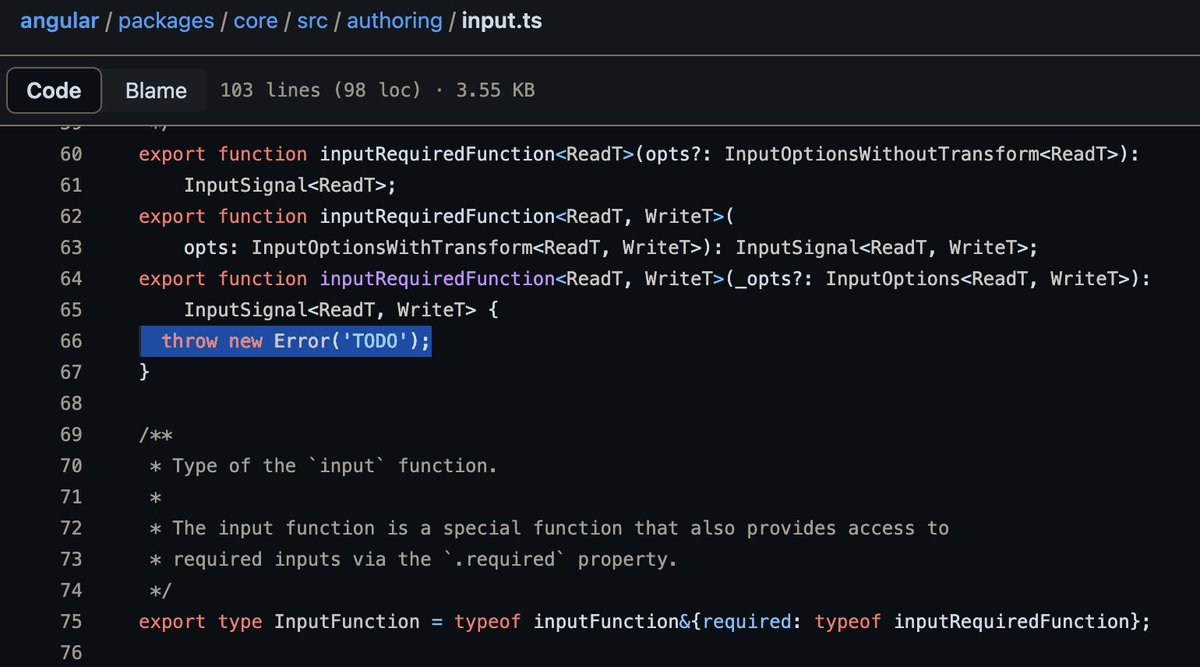Switch to the Code view
1200x667 pixels.
click(x=53, y=90)
